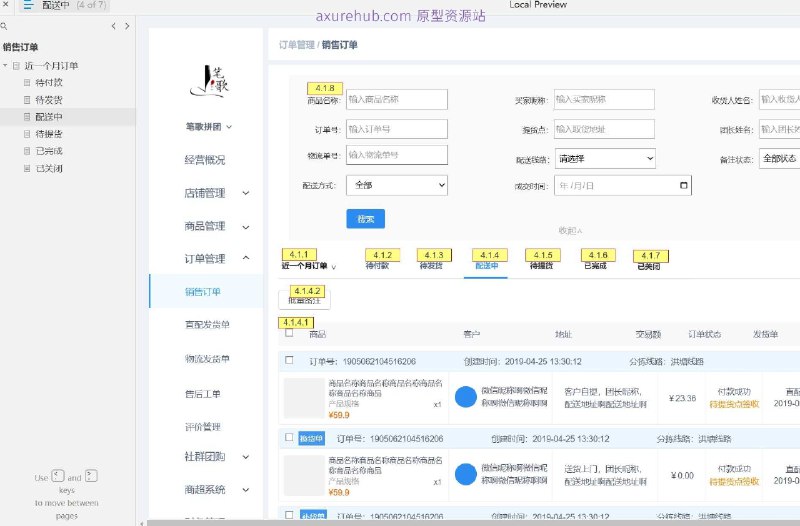Open 评价管理 in the side menu
800x526 pixels.
(203, 427)
